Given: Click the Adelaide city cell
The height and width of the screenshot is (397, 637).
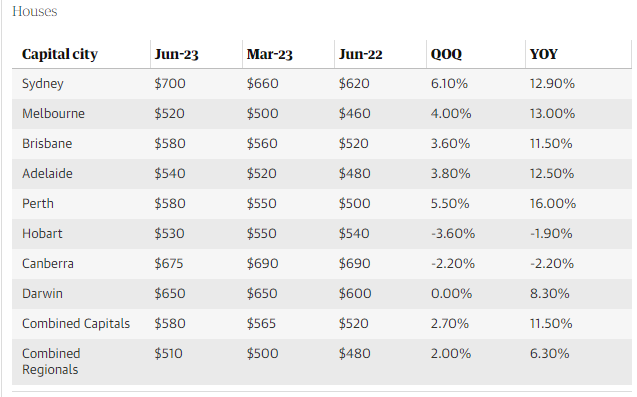Looking at the screenshot, I should tap(47, 174).
